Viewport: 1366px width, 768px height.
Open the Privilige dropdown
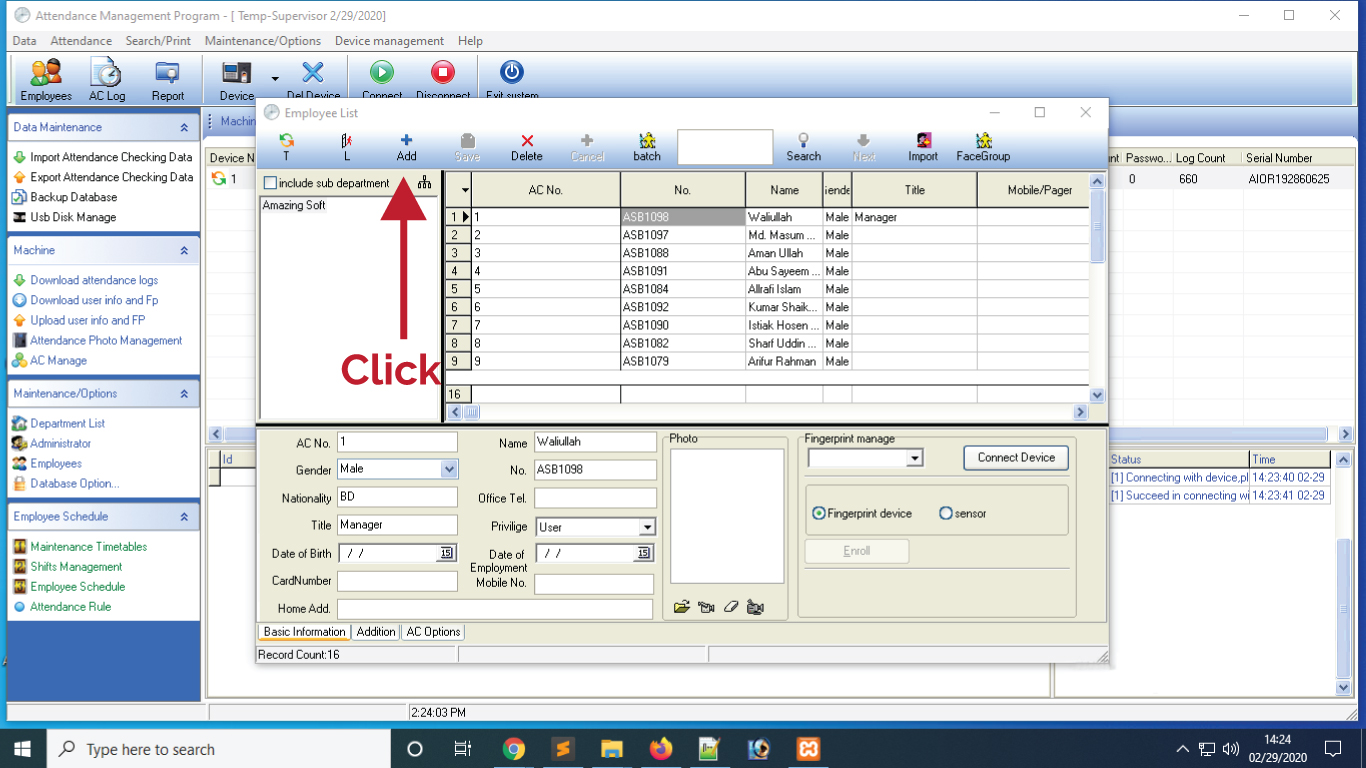click(647, 527)
